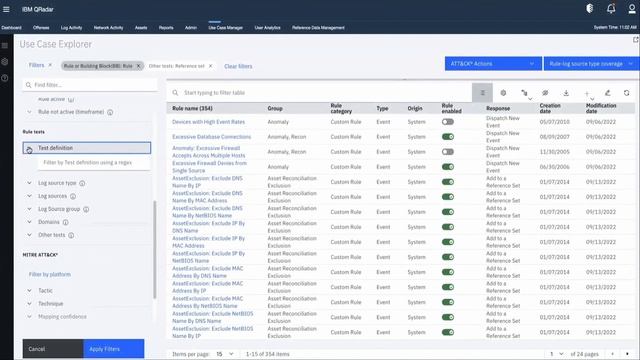Click the shield security icon in header
Screen dimensions: 640x360
589,9
